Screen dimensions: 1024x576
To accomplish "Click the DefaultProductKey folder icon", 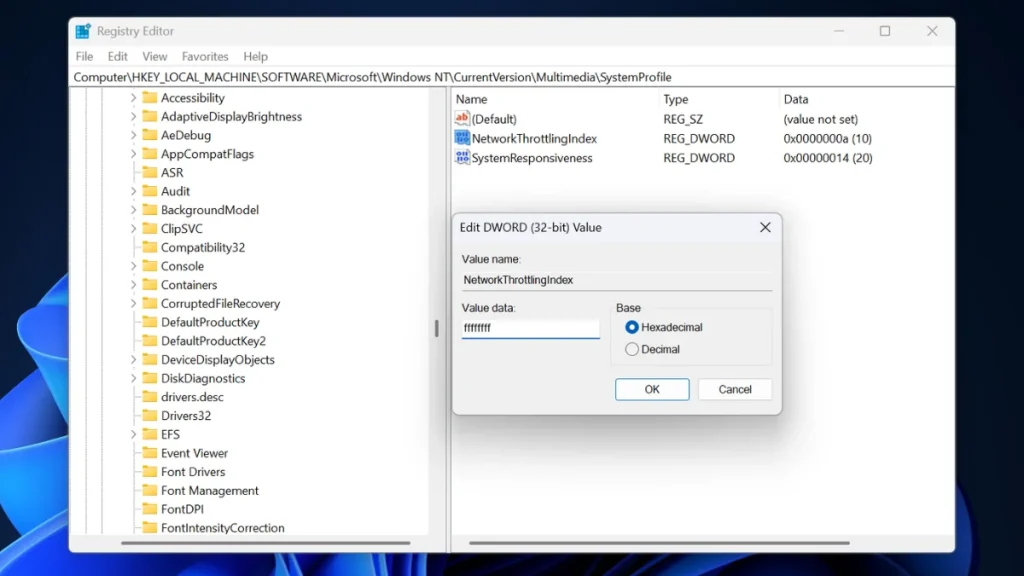I will [150, 322].
